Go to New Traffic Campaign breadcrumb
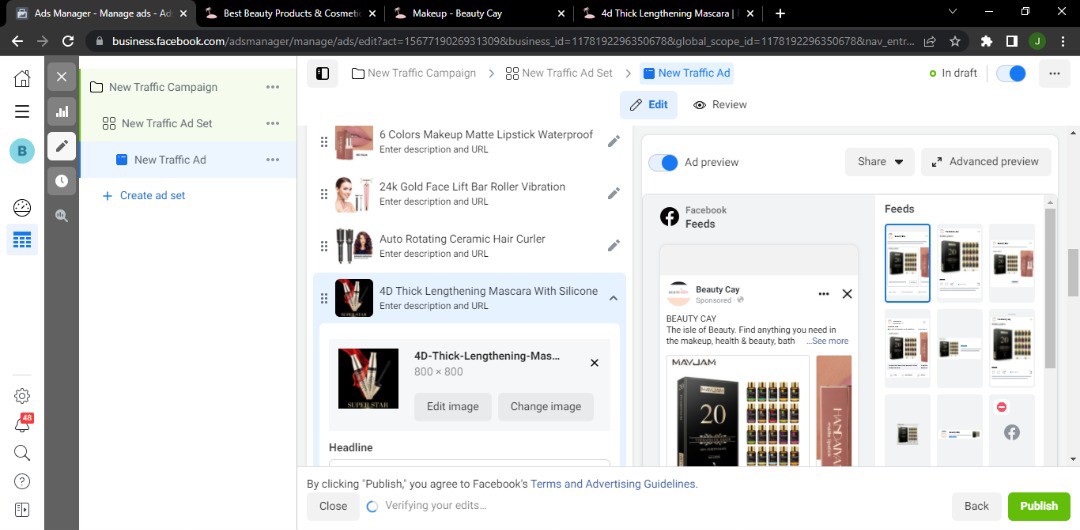1080x530 pixels. pos(413,73)
